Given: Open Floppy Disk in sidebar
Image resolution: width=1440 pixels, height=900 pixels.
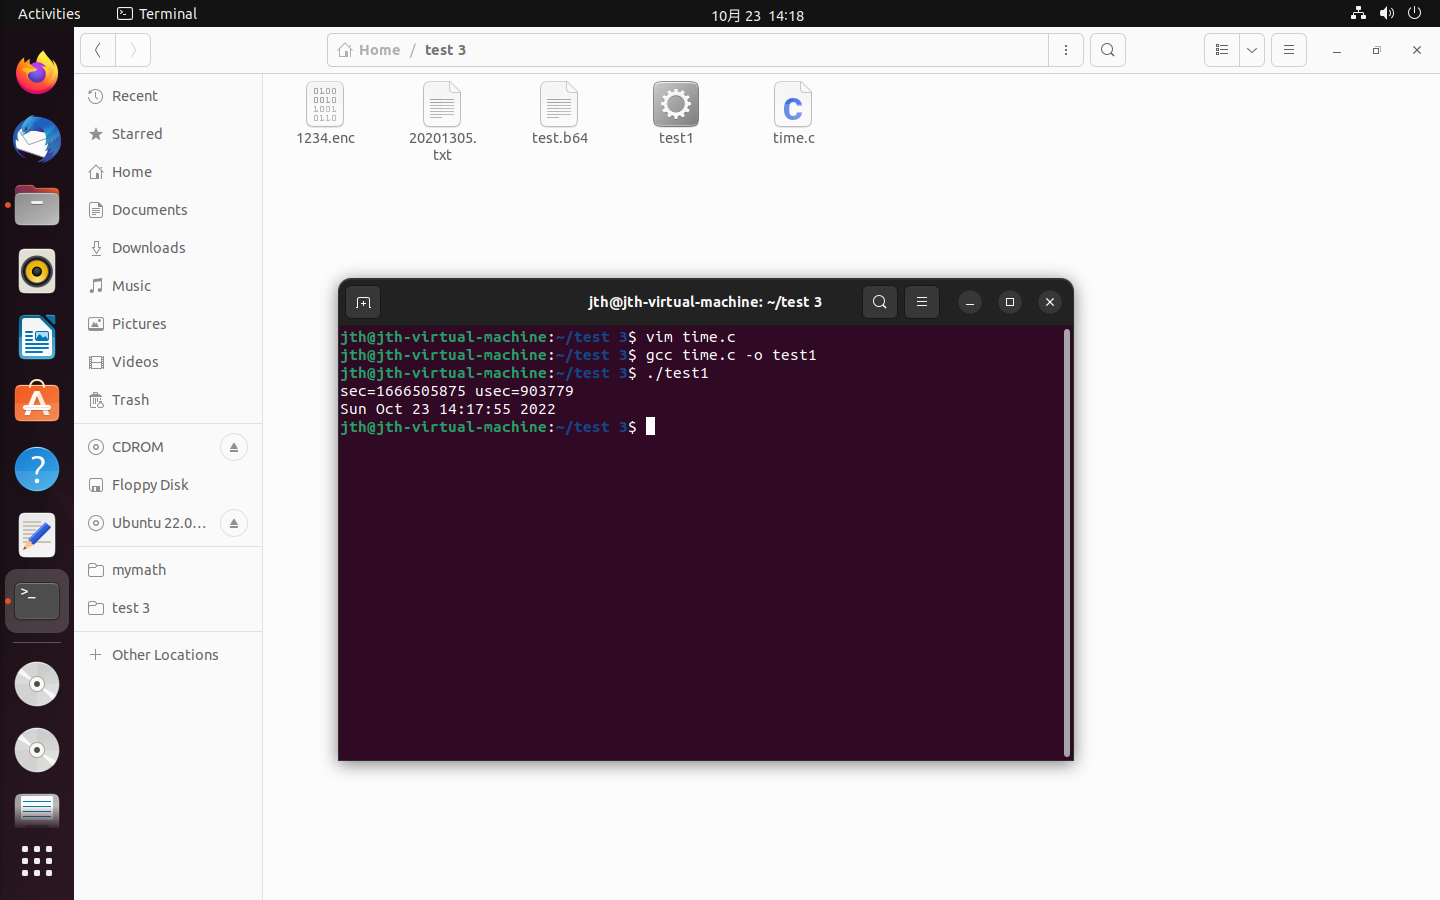Looking at the screenshot, I should (168, 485).
